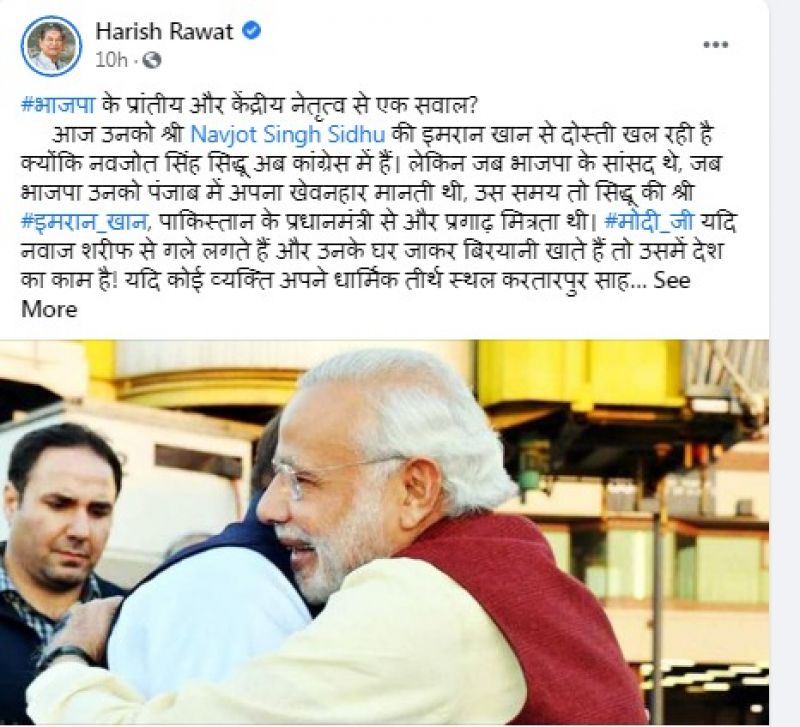Screen dimensions: 800x727
Task: Open the post's 10h timestamp
Action: pyautogui.click(x=111, y=61)
